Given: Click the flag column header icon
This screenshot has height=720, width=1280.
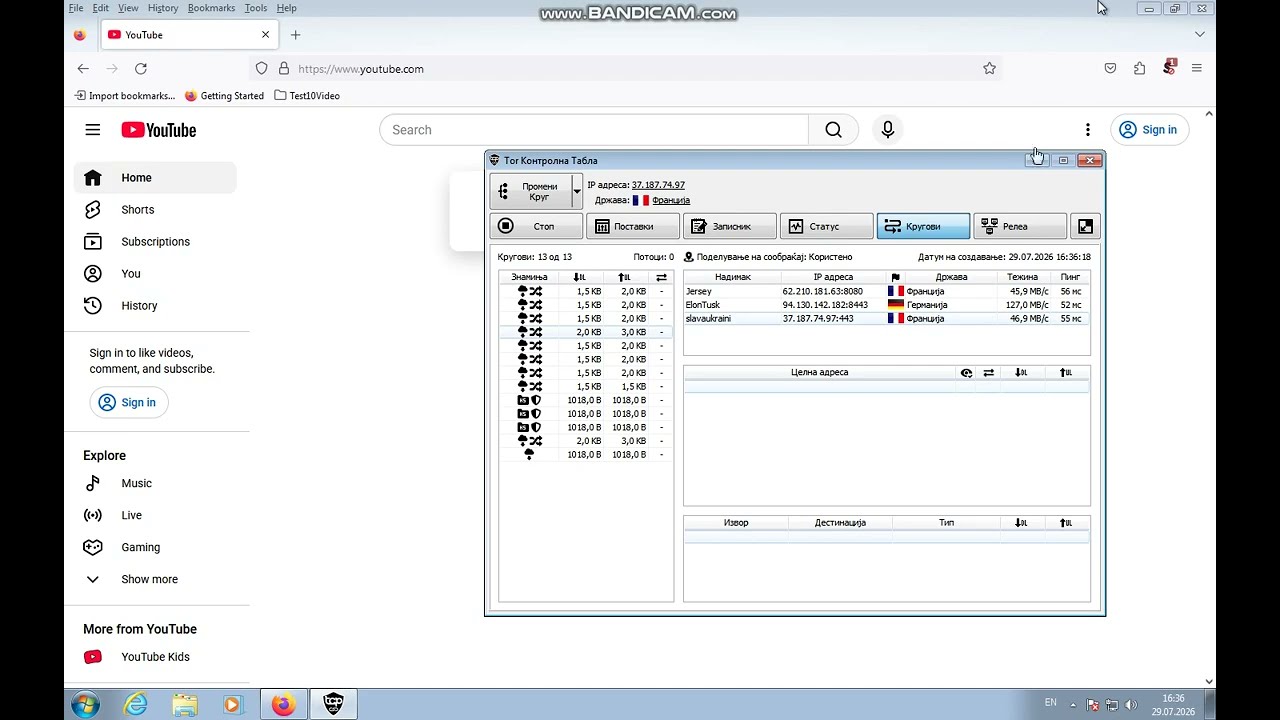Looking at the screenshot, I should (x=895, y=277).
